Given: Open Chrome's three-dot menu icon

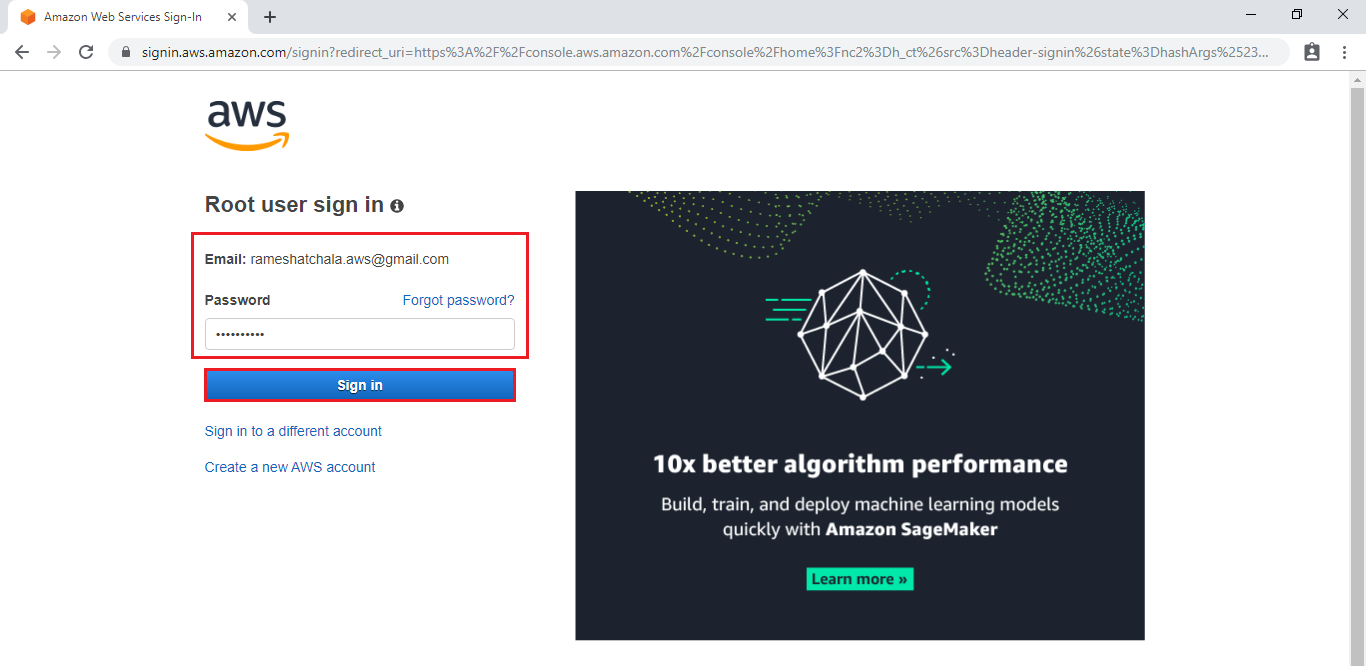Looking at the screenshot, I should point(1344,51).
